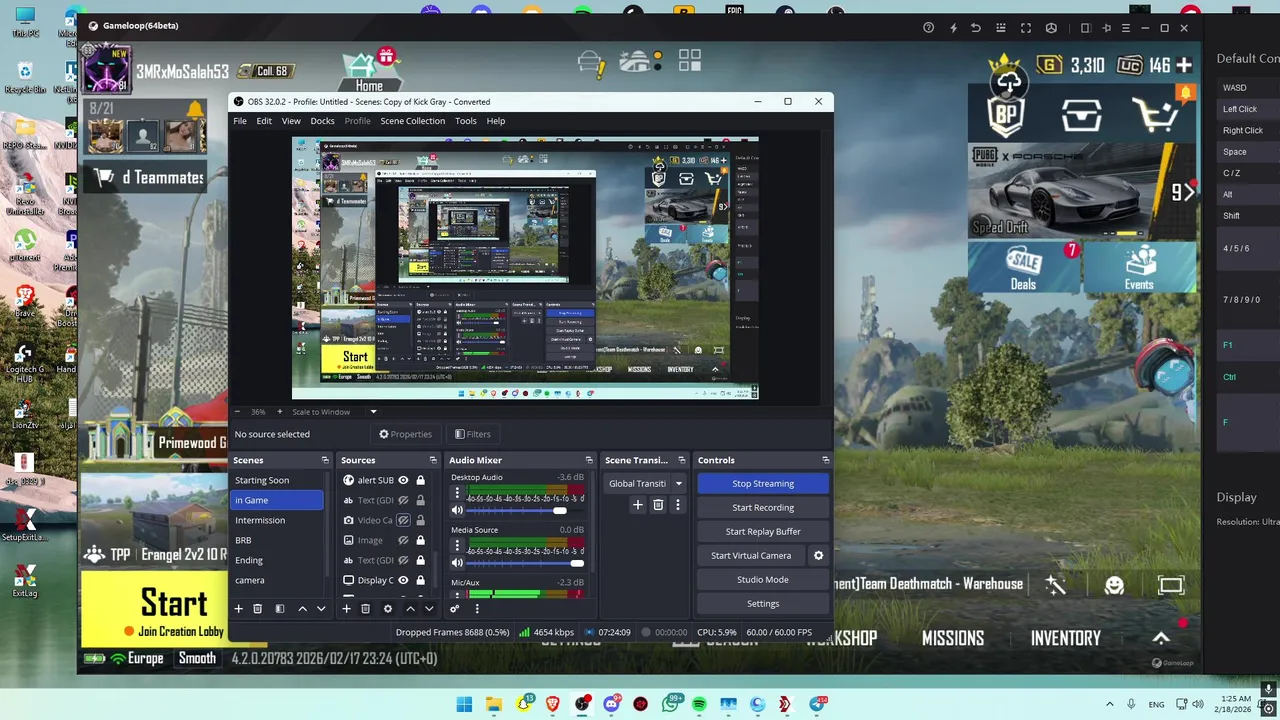Mute the Desktop Audio speaker icon

coord(457,510)
